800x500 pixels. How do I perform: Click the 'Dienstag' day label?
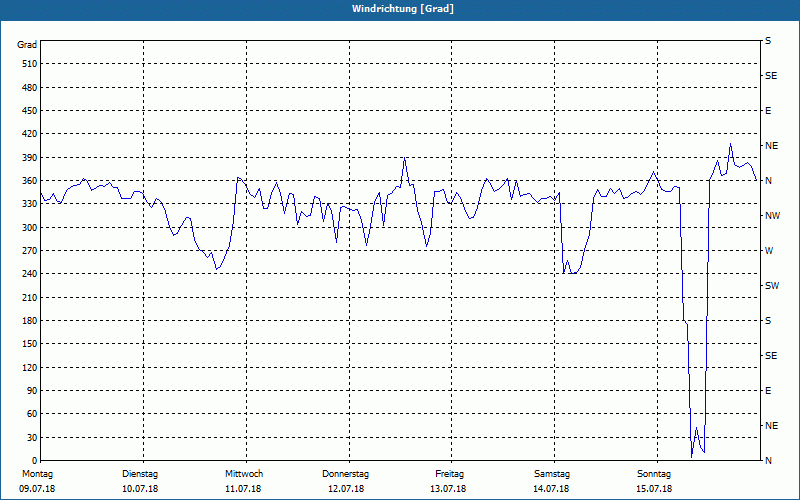click(x=140, y=474)
